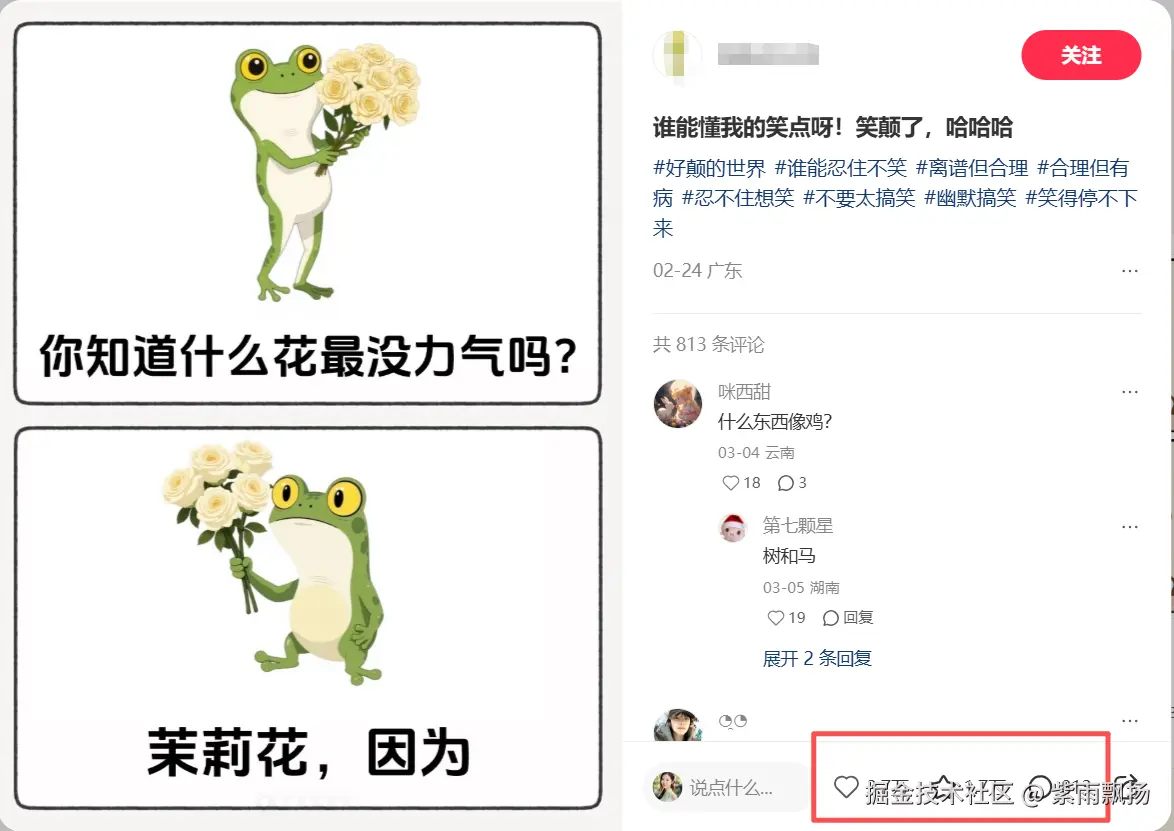The image size is (1174, 831).
Task: Open the 3 replies on 咪西甜's comment
Action: click(x=791, y=483)
